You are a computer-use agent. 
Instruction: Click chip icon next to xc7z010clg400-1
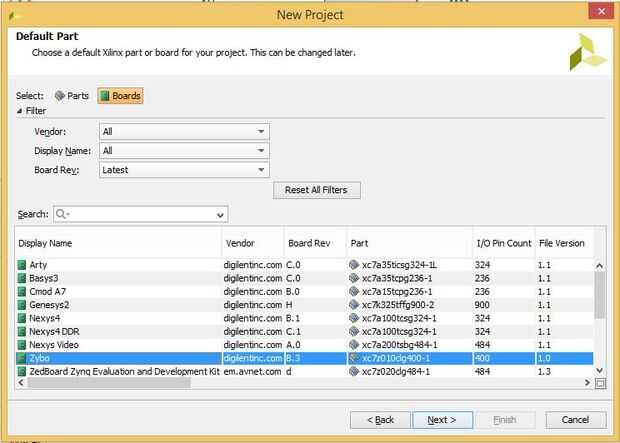[x=354, y=358]
